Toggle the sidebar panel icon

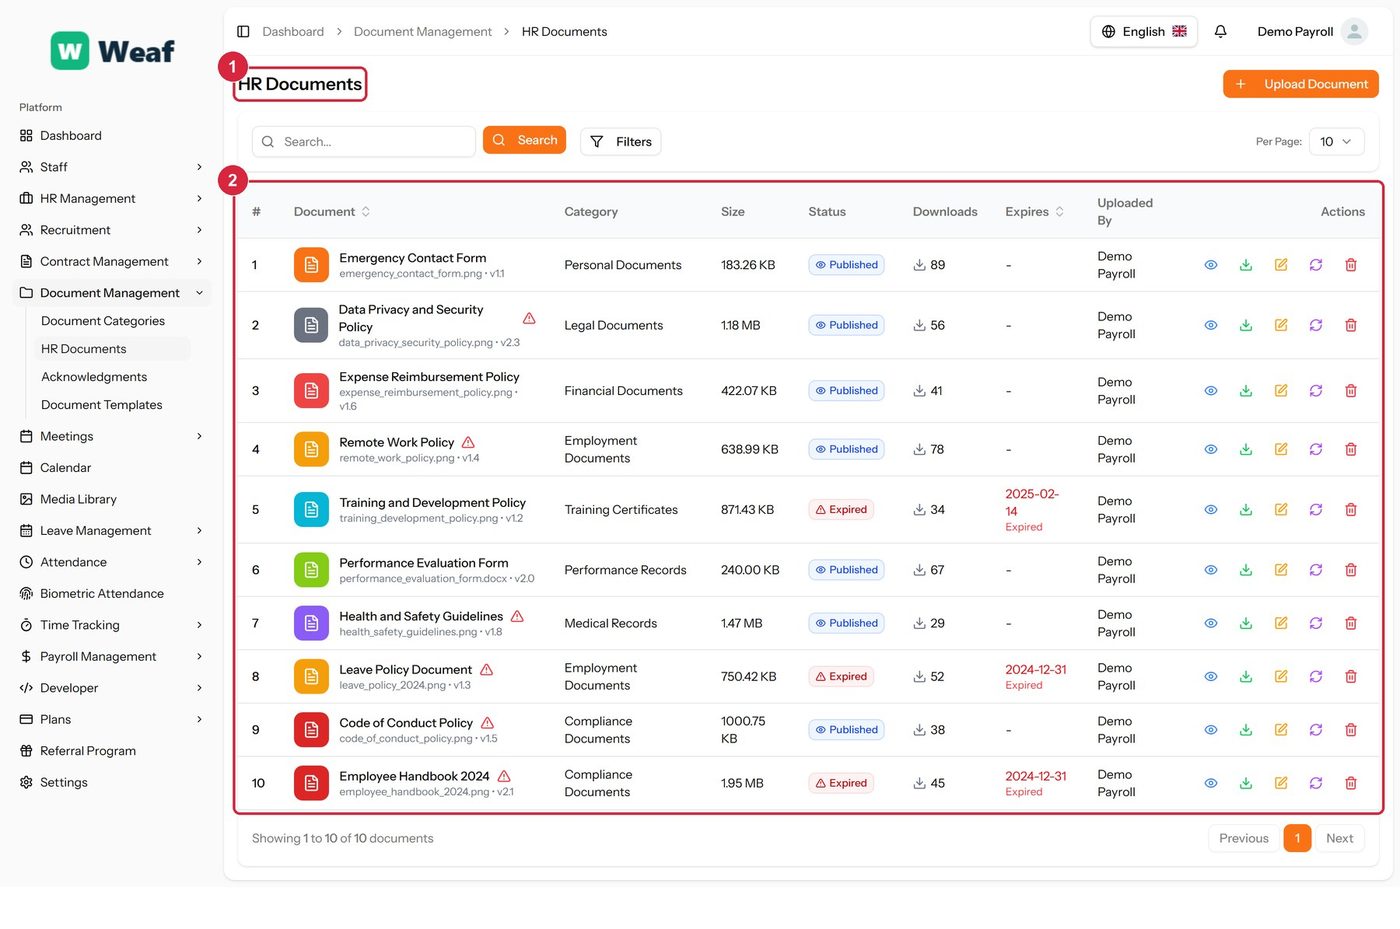243,32
